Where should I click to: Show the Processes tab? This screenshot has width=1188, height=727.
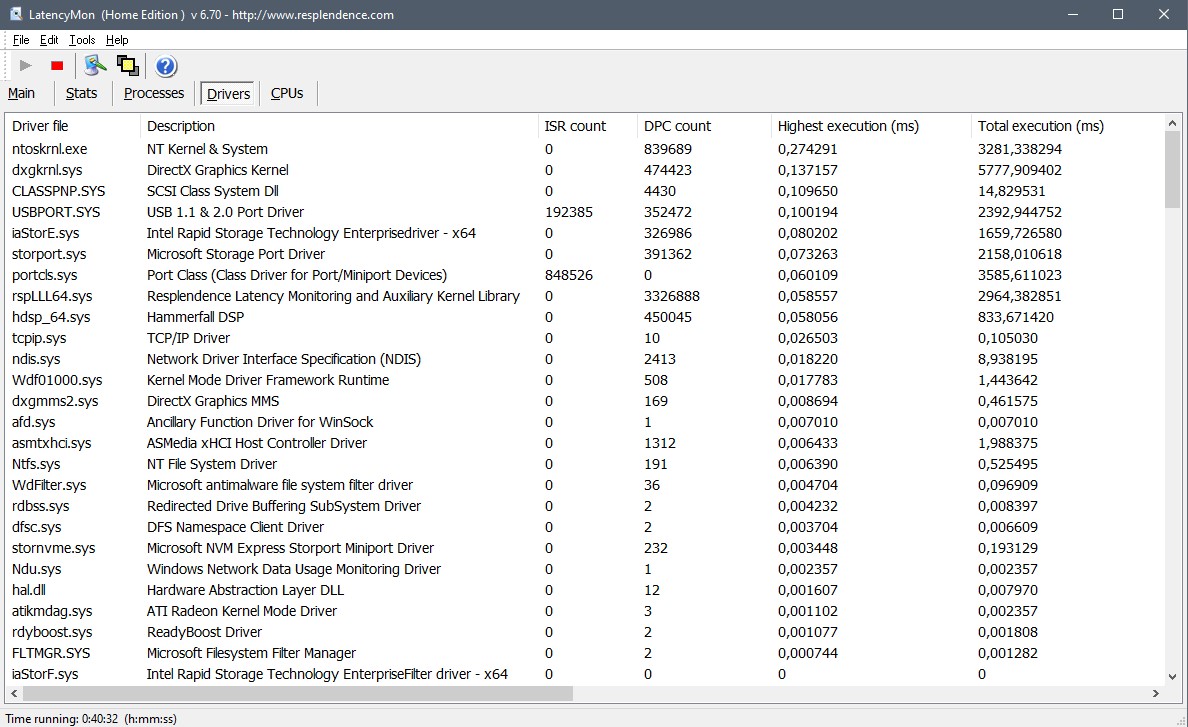154,93
